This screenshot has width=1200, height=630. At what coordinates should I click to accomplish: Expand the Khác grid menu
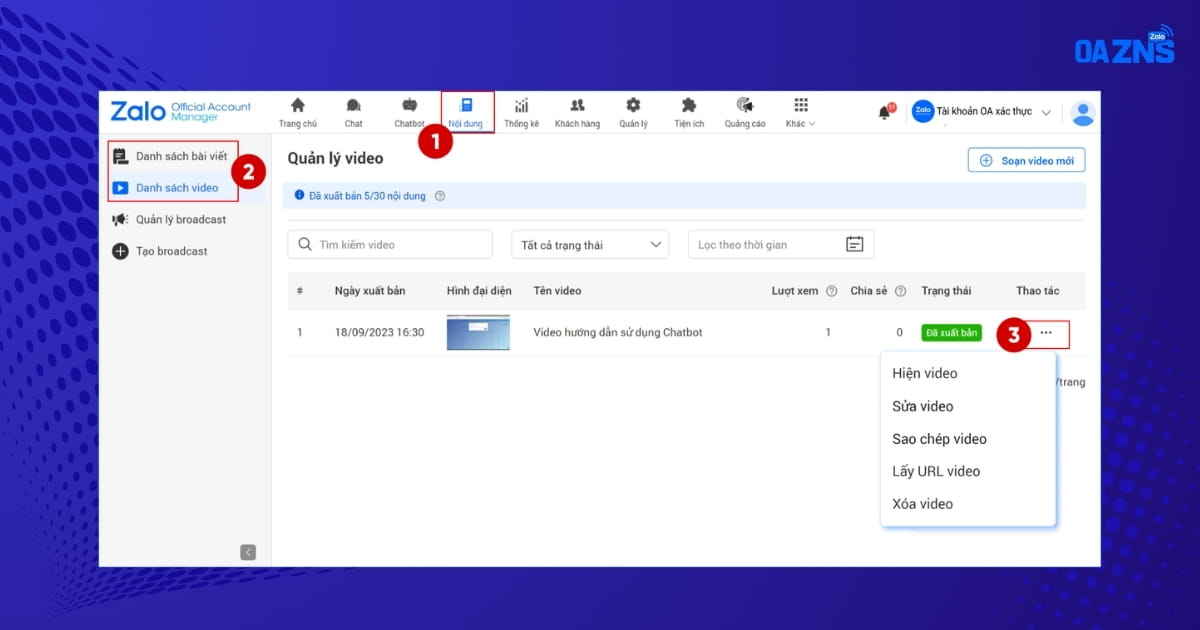click(x=800, y=112)
